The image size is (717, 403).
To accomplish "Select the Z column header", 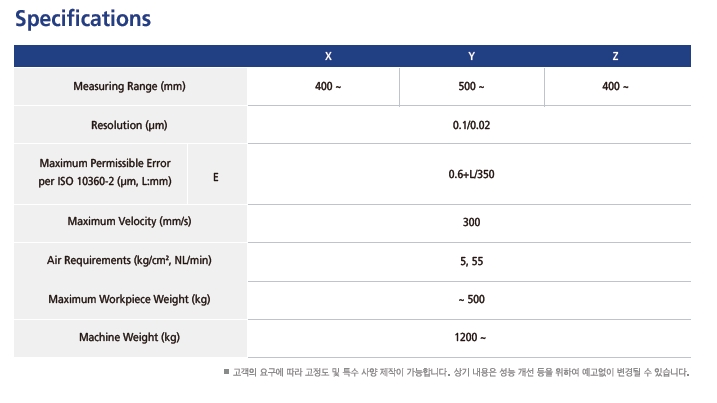I will 615,56.
